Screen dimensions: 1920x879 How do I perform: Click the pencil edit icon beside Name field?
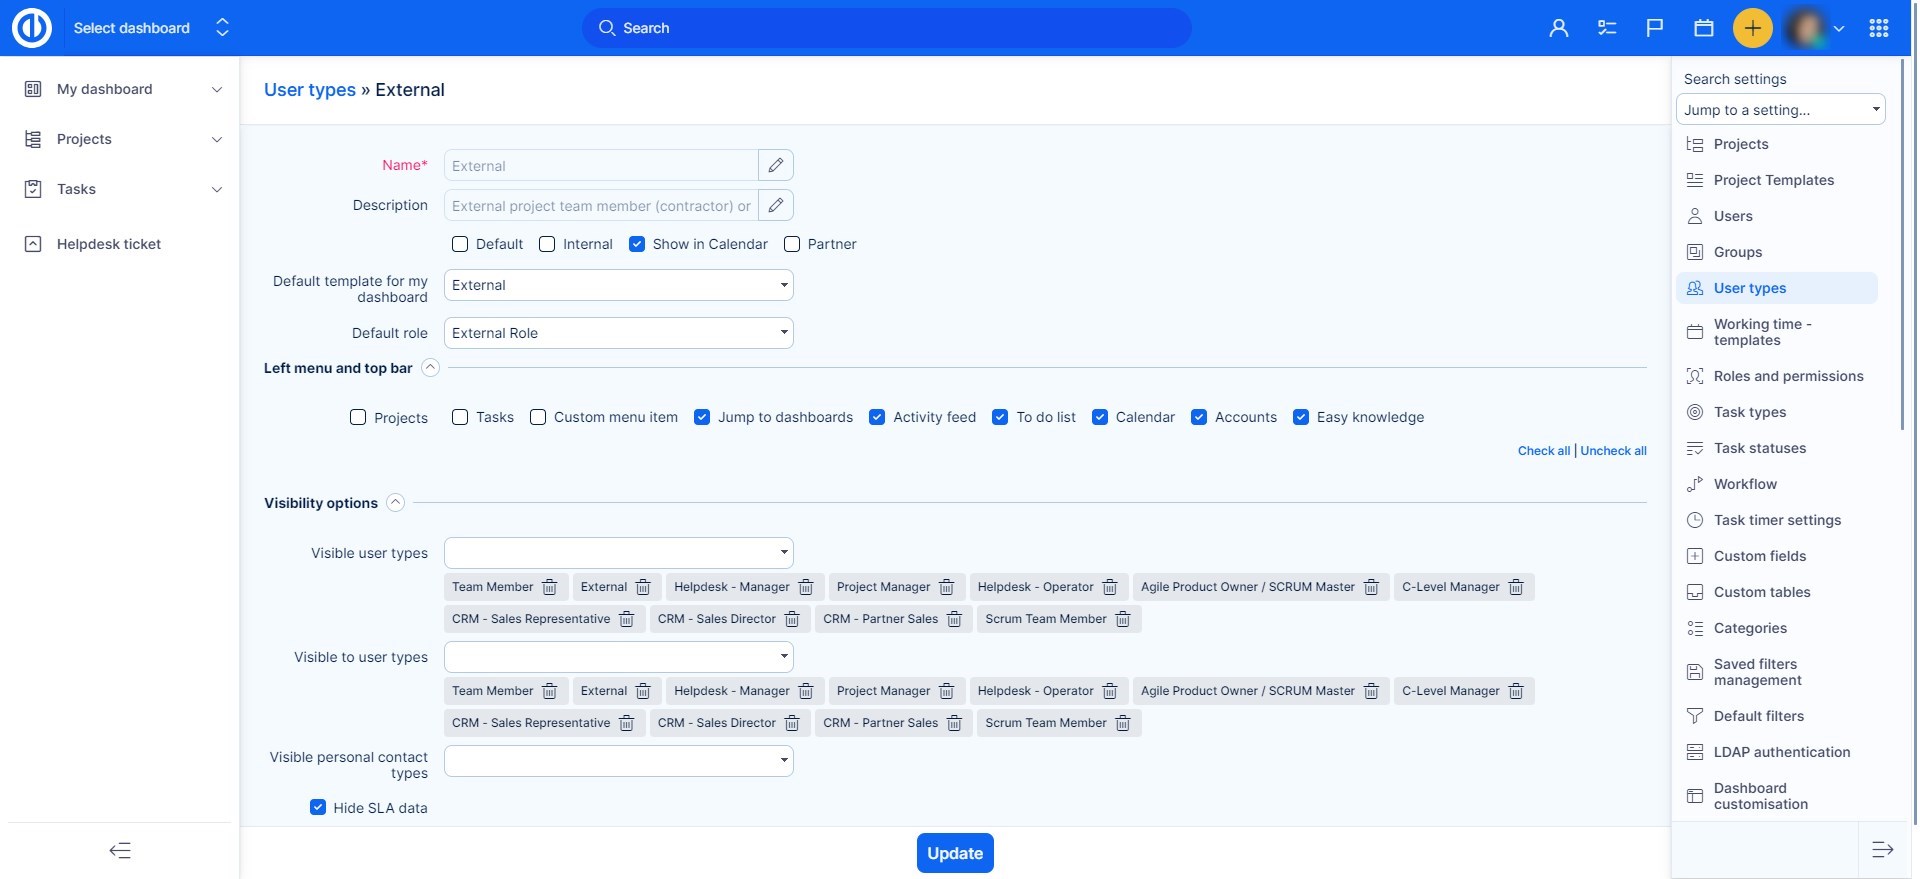click(776, 165)
